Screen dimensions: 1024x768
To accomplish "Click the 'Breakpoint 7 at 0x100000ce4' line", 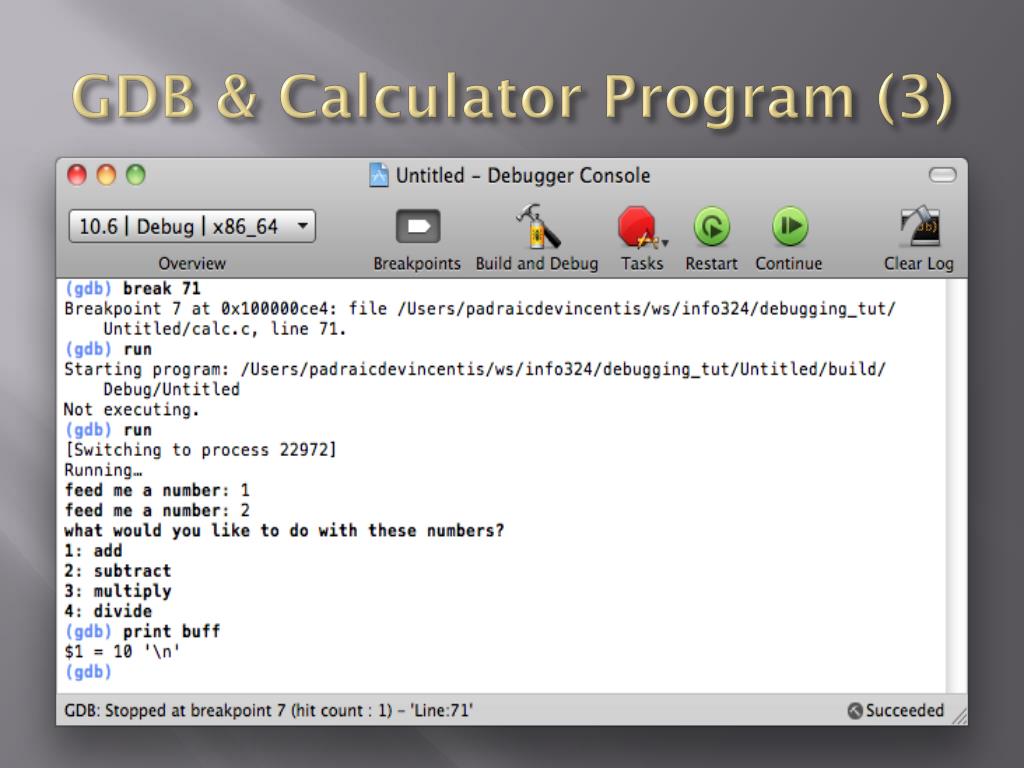I will [480, 309].
